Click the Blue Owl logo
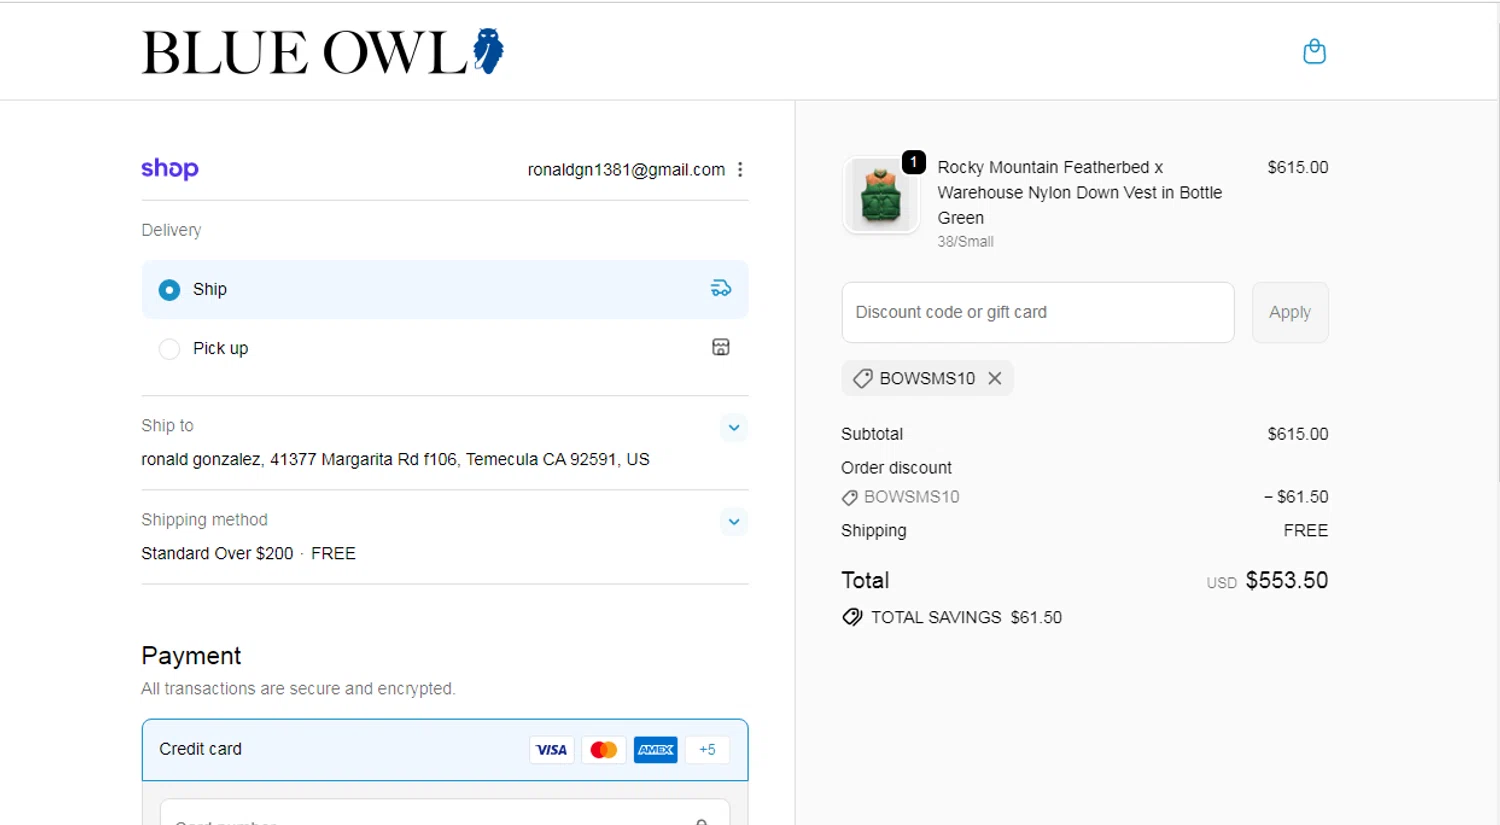This screenshot has height=825, width=1500. tap(322, 52)
